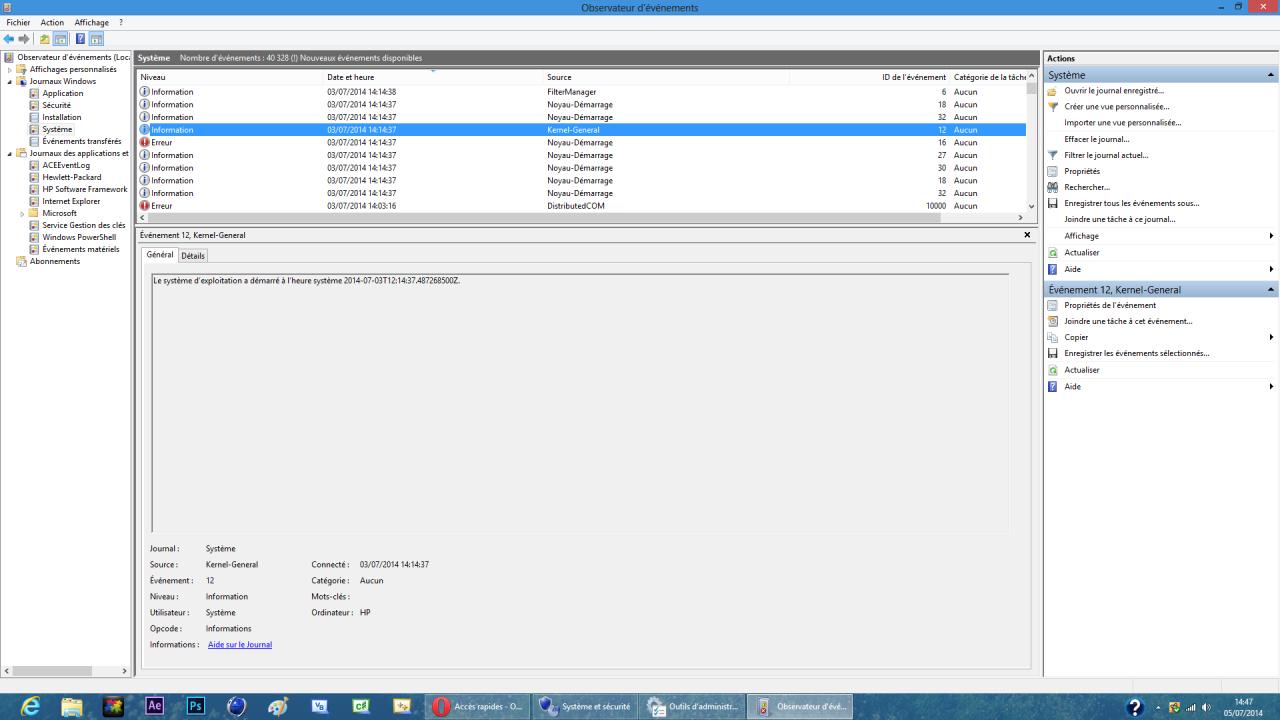1280x720 pixels.
Task: Click the Copier icon in the event actions
Action: [1052, 337]
